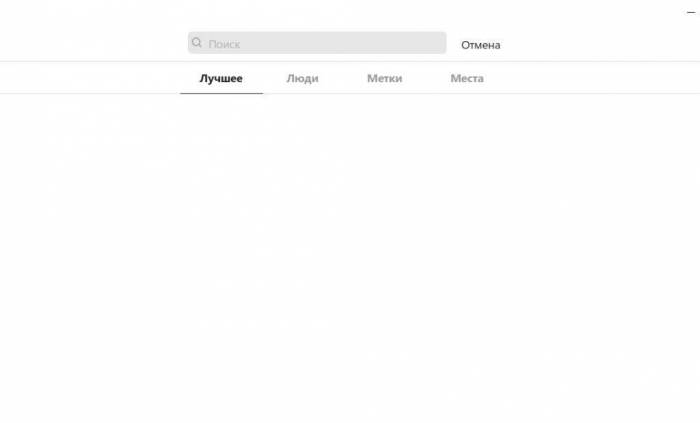Select the Метки tab
This screenshot has height=423, width=700.
(384, 79)
